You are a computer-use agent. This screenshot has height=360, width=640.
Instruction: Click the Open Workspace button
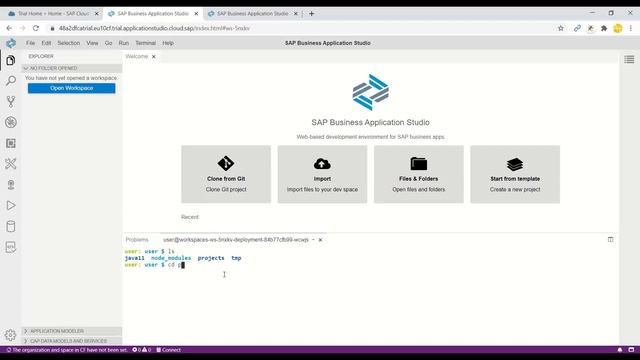[x=71, y=88]
